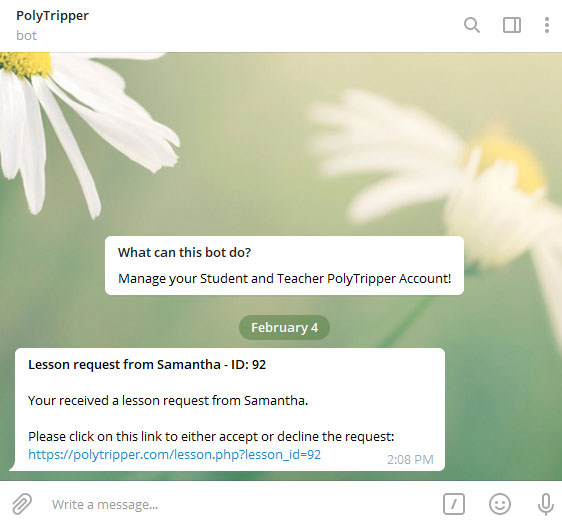
Task: Open chat search with magnifier icon
Action: click(x=472, y=25)
